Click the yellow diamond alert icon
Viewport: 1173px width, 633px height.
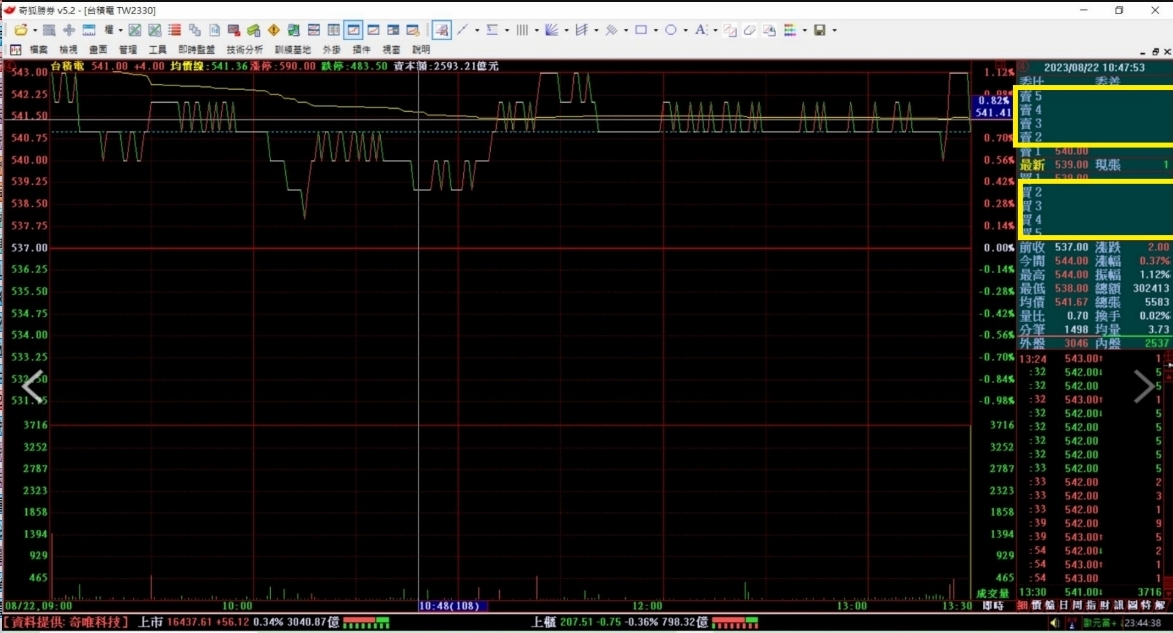[273, 30]
